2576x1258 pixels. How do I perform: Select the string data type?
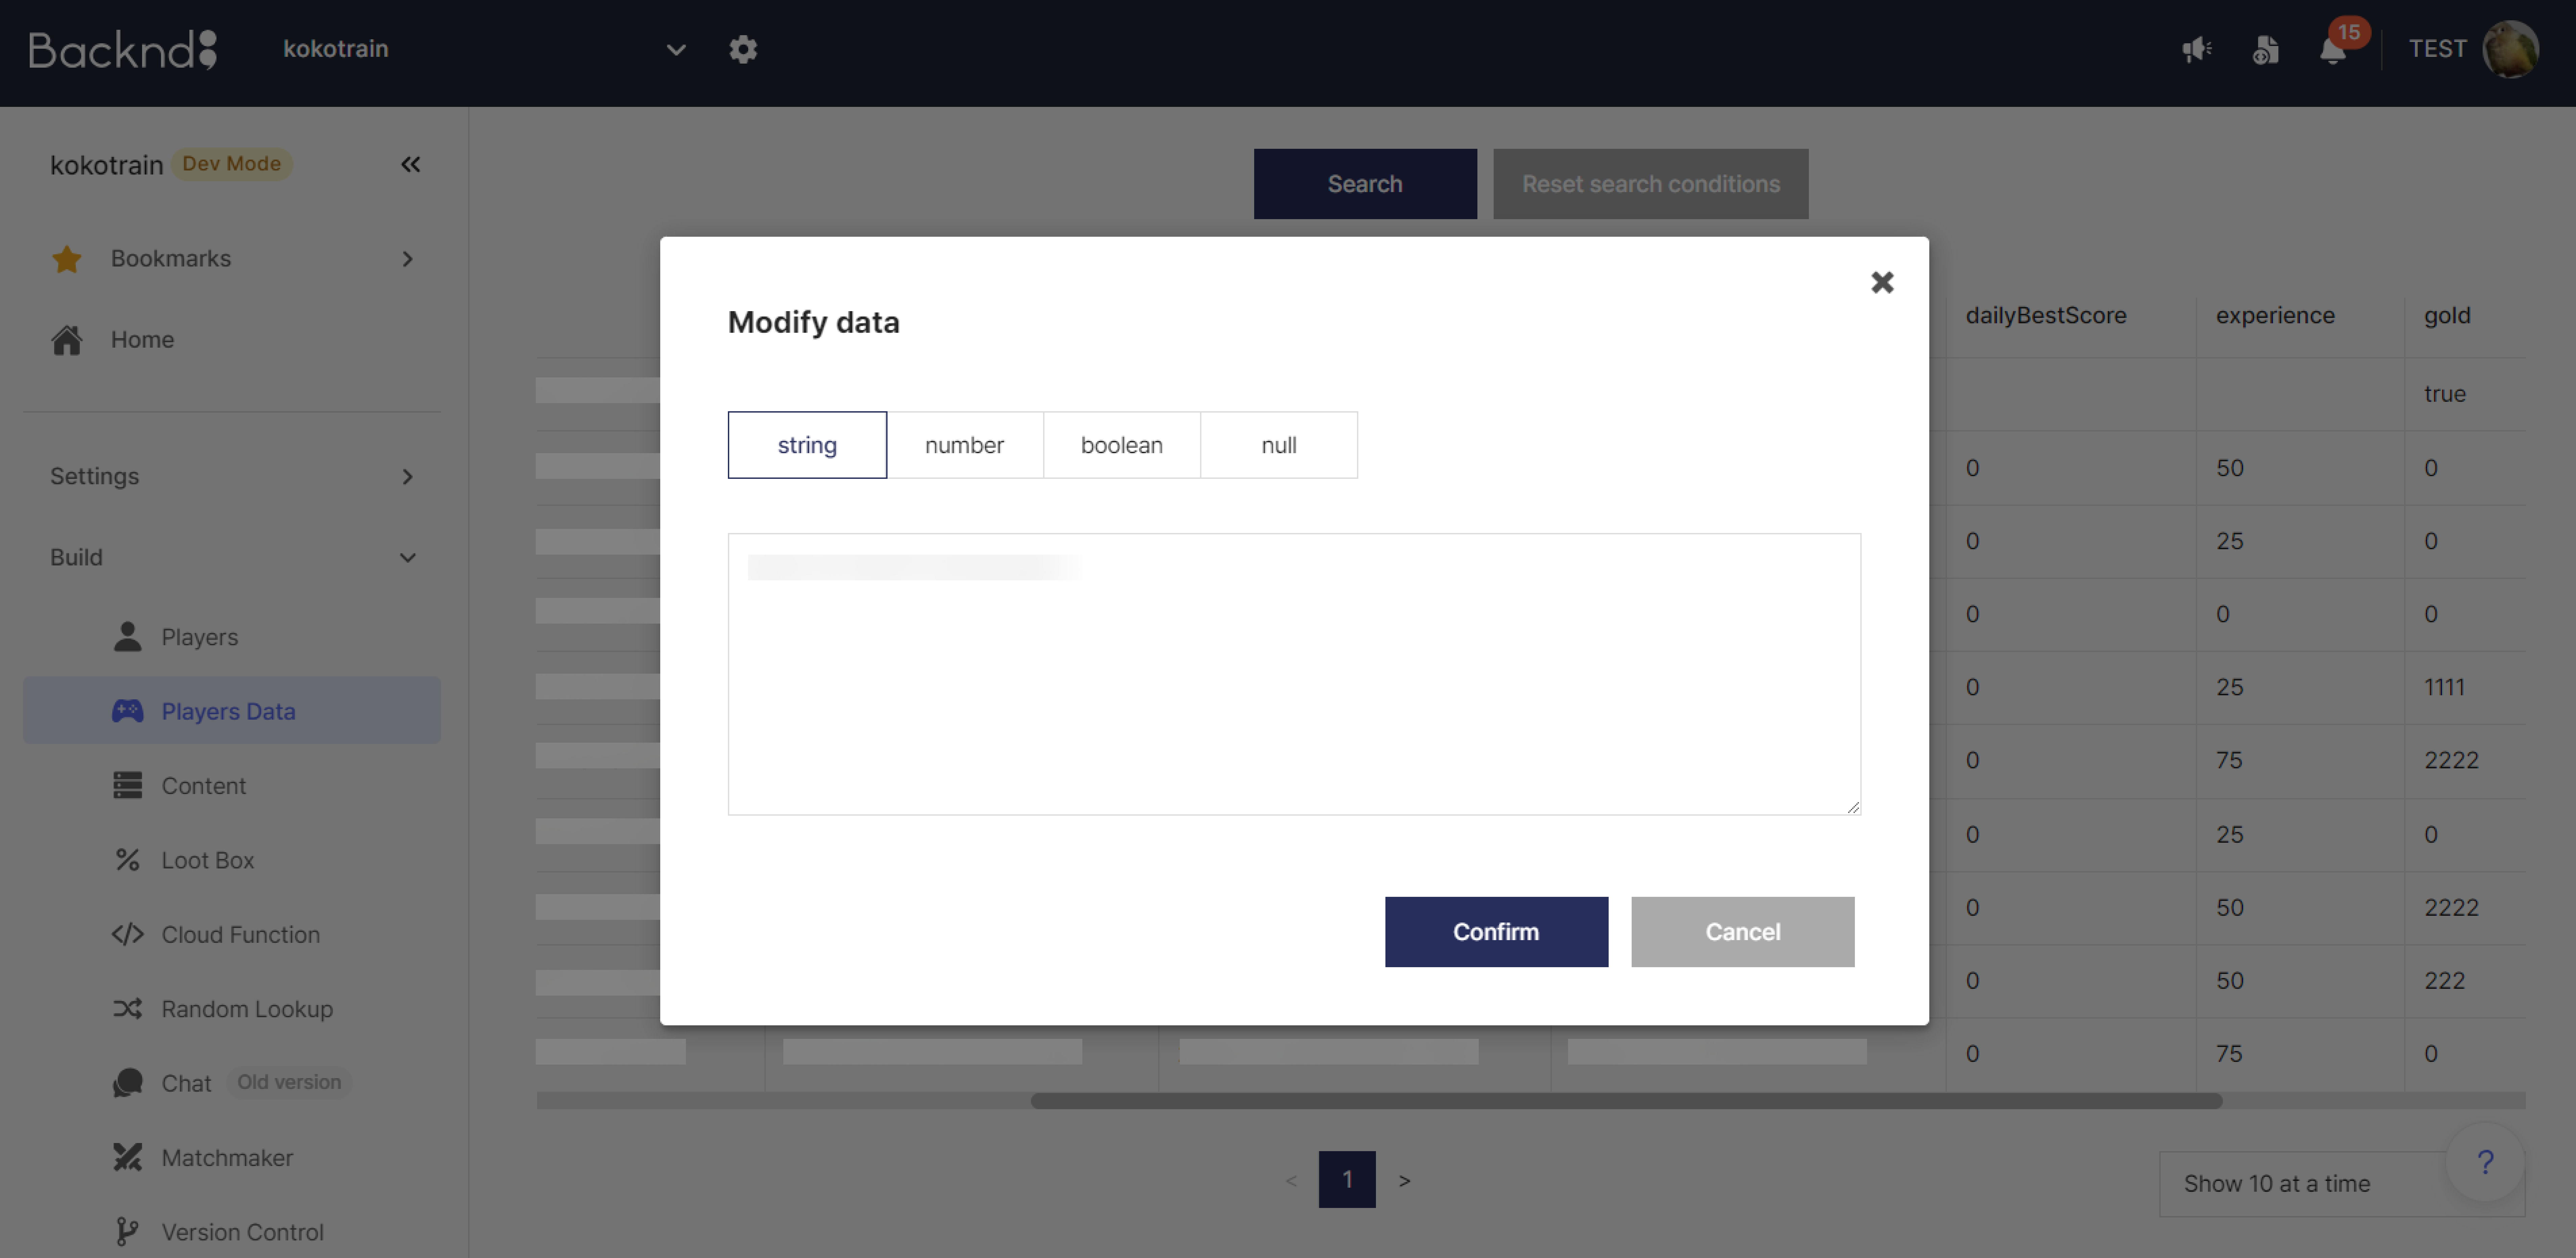[807, 445]
